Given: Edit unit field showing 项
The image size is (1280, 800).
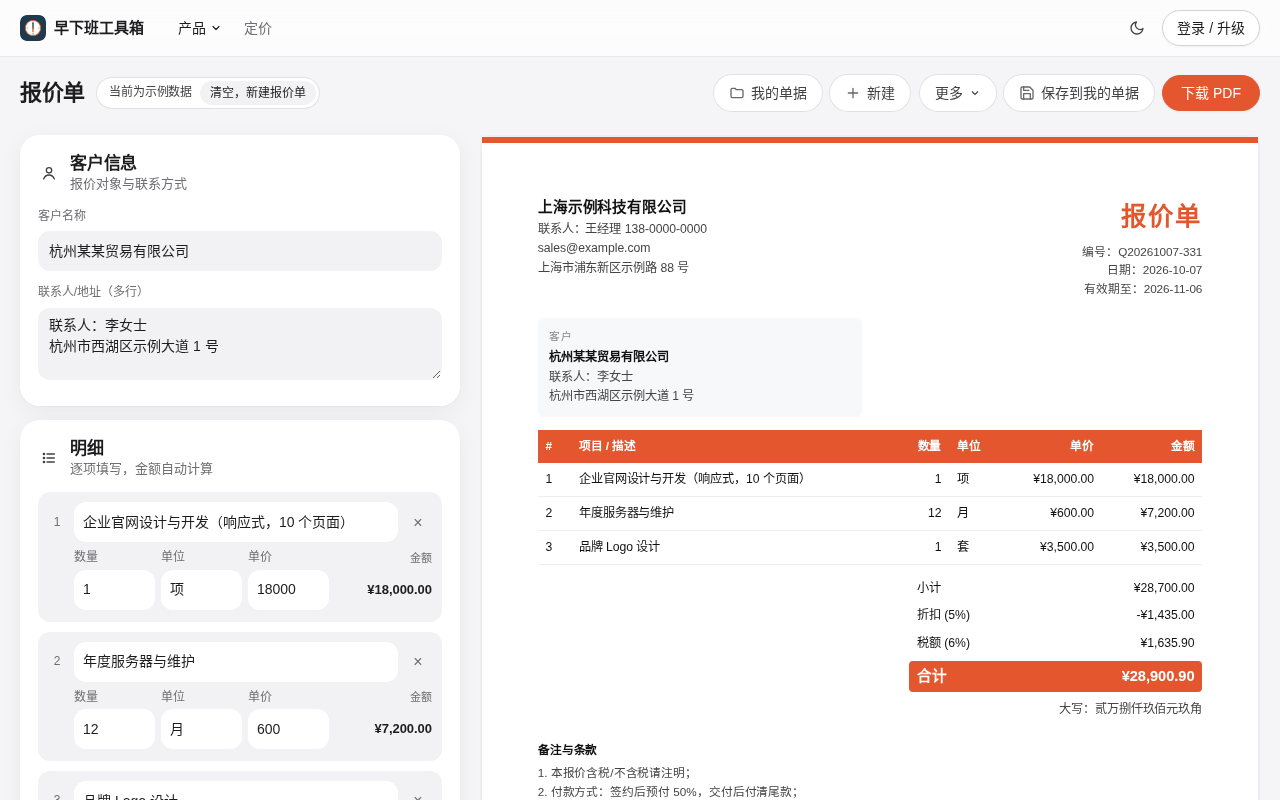Looking at the screenshot, I should click(201, 590).
